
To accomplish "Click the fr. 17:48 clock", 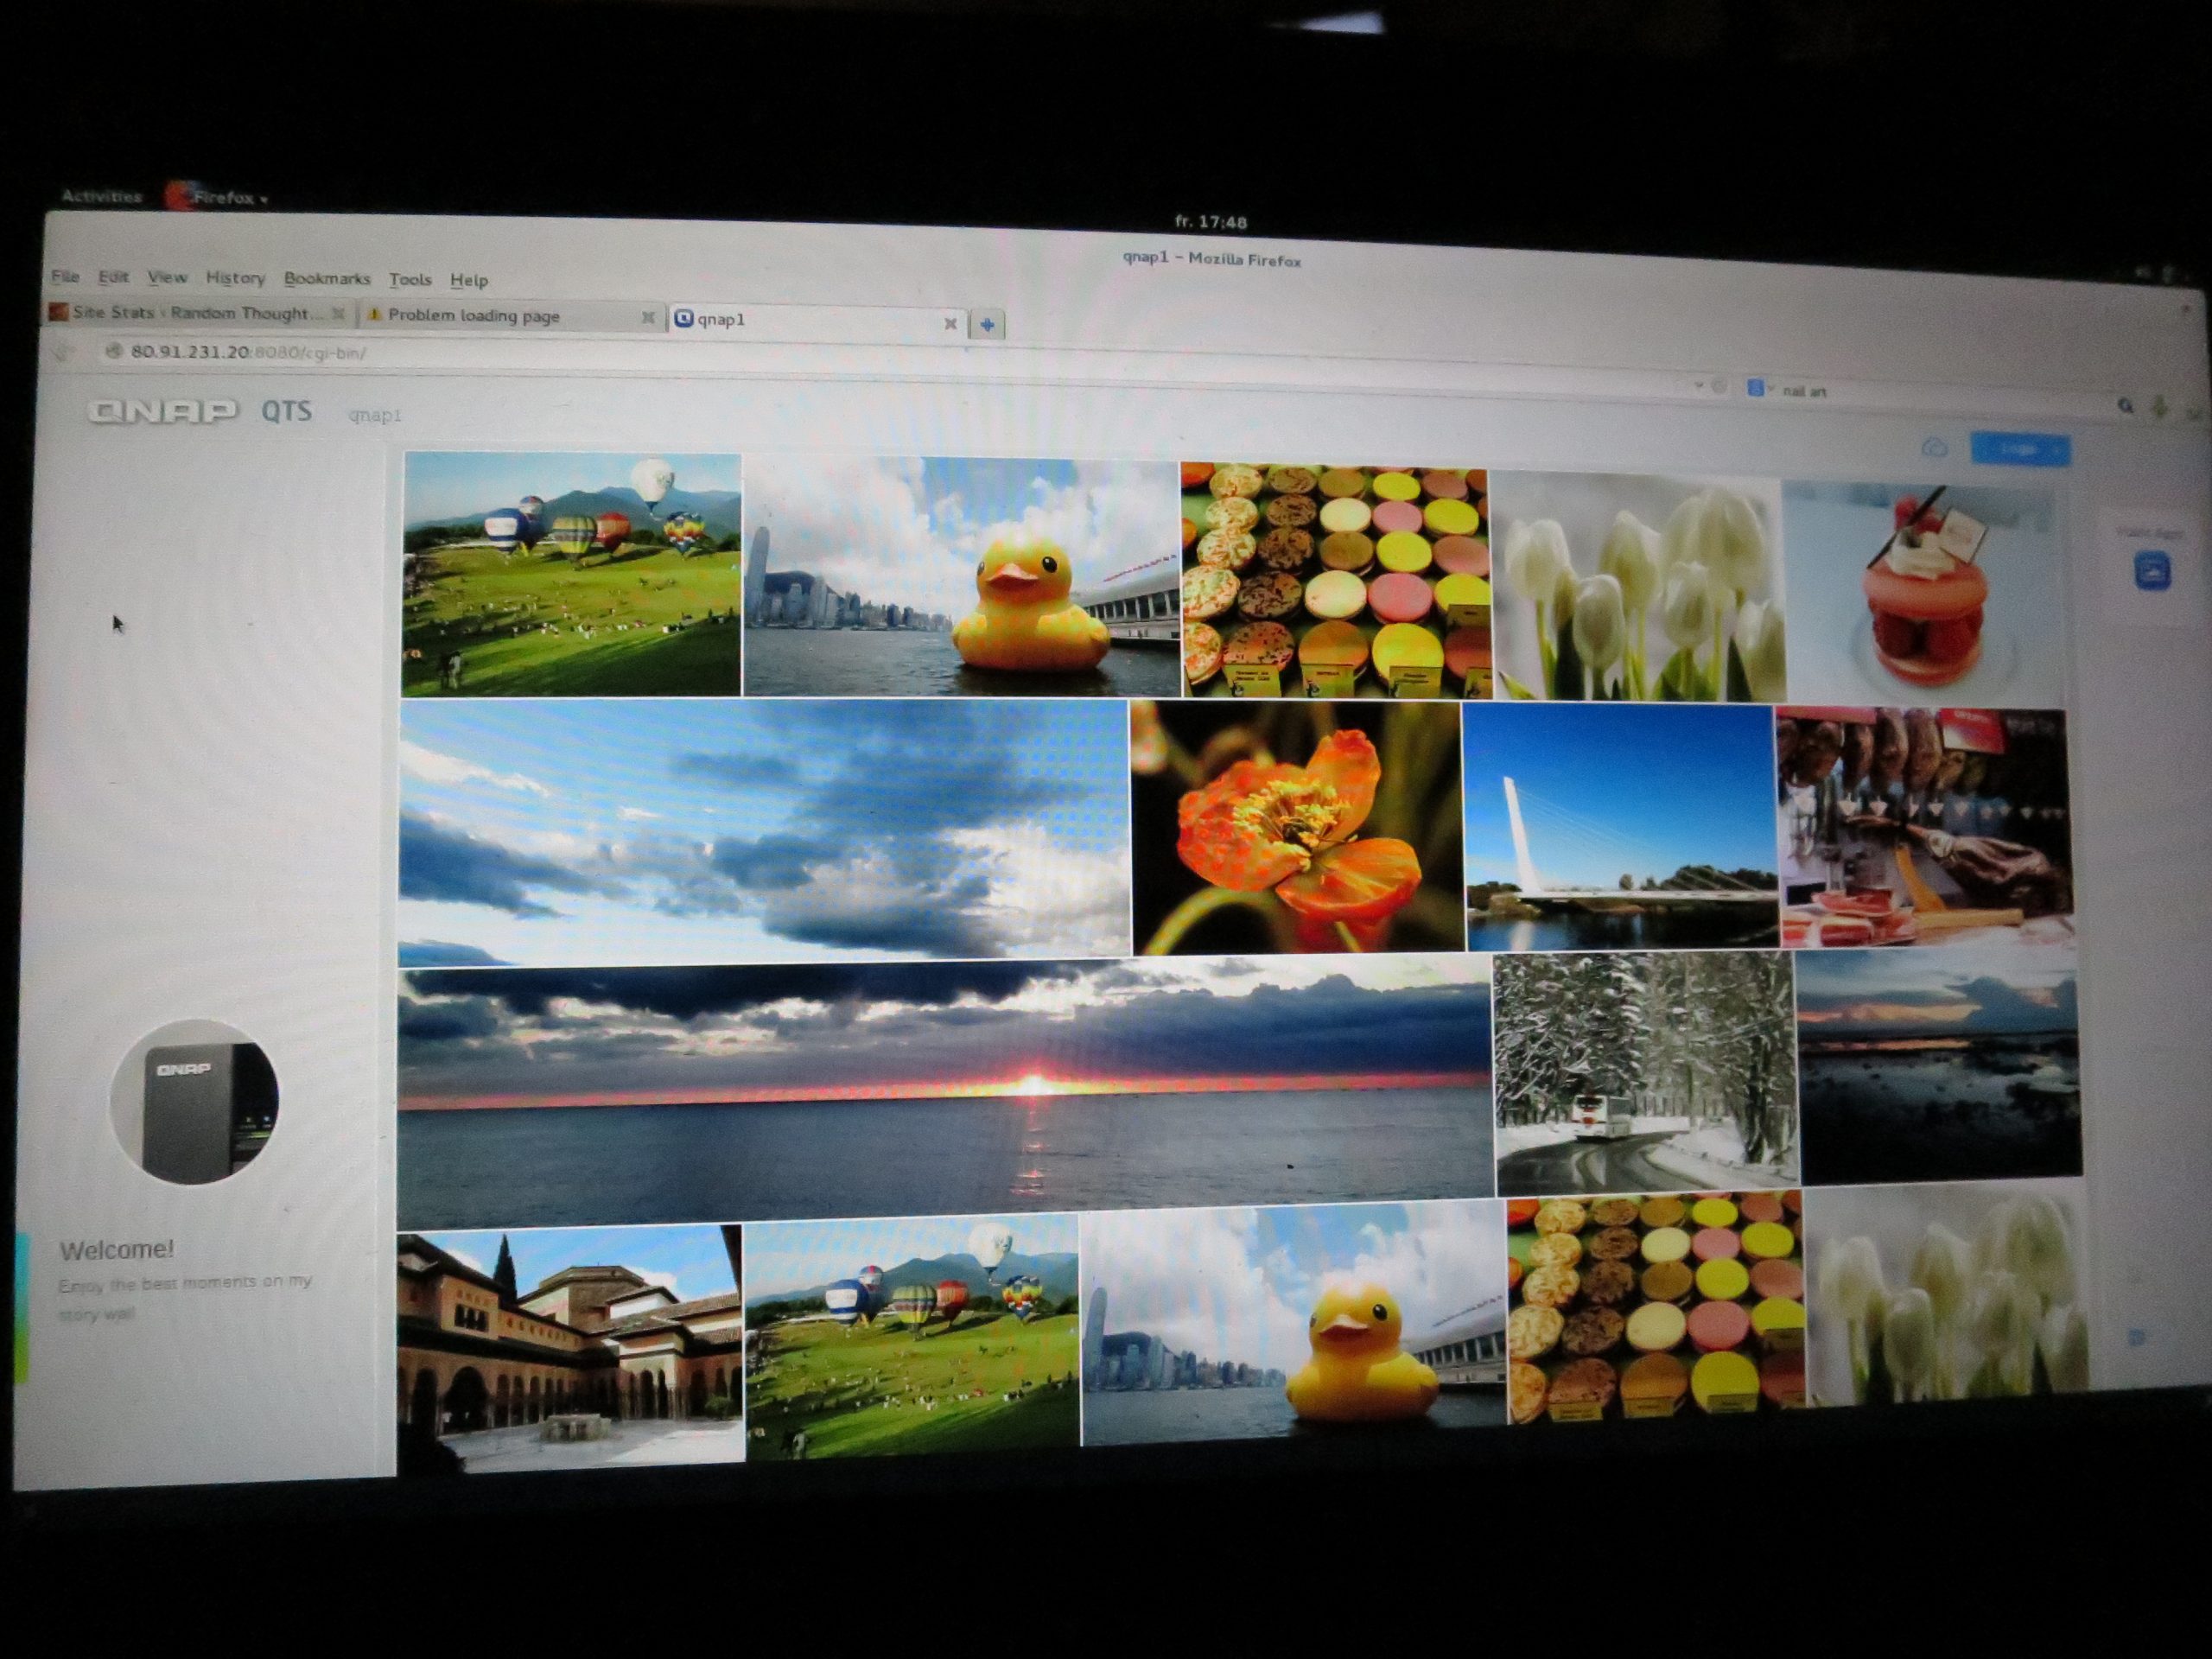I will click(x=1210, y=222).
